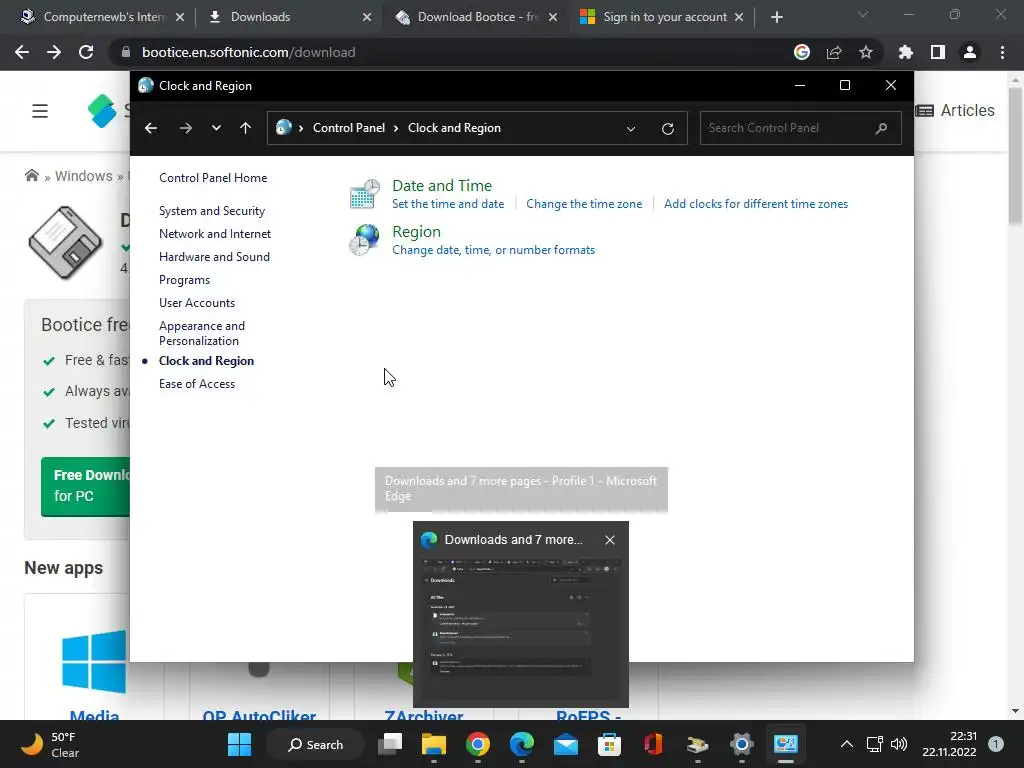1024x768 pixels.
Task: Click Add clocks for different time zones
Action: (756, 204)
